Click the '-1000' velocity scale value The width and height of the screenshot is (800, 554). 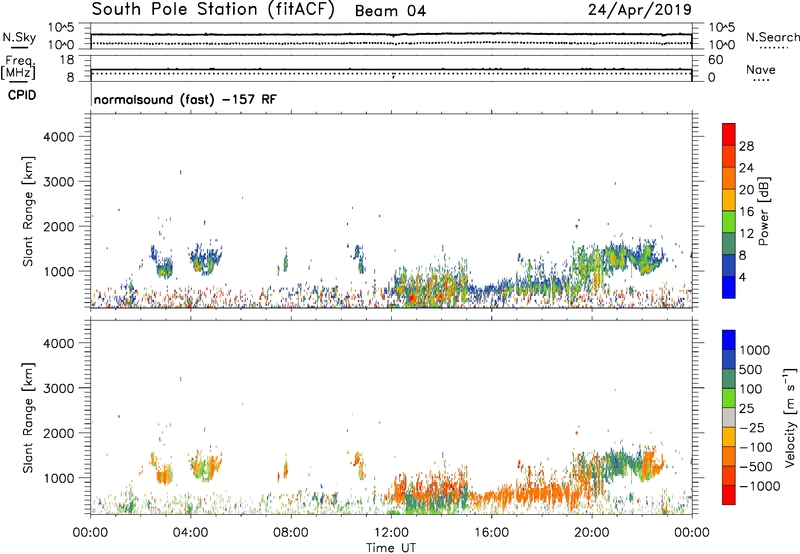(759, 486)
